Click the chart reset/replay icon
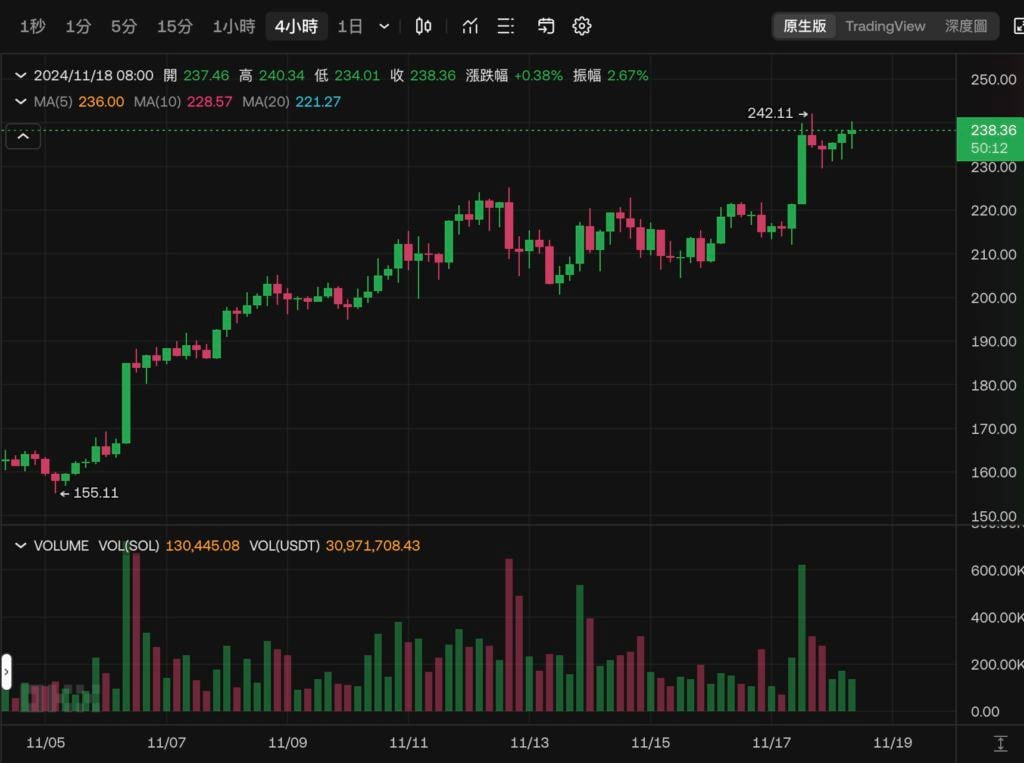Screen dimensions: 1024x763 click(546, 26)
